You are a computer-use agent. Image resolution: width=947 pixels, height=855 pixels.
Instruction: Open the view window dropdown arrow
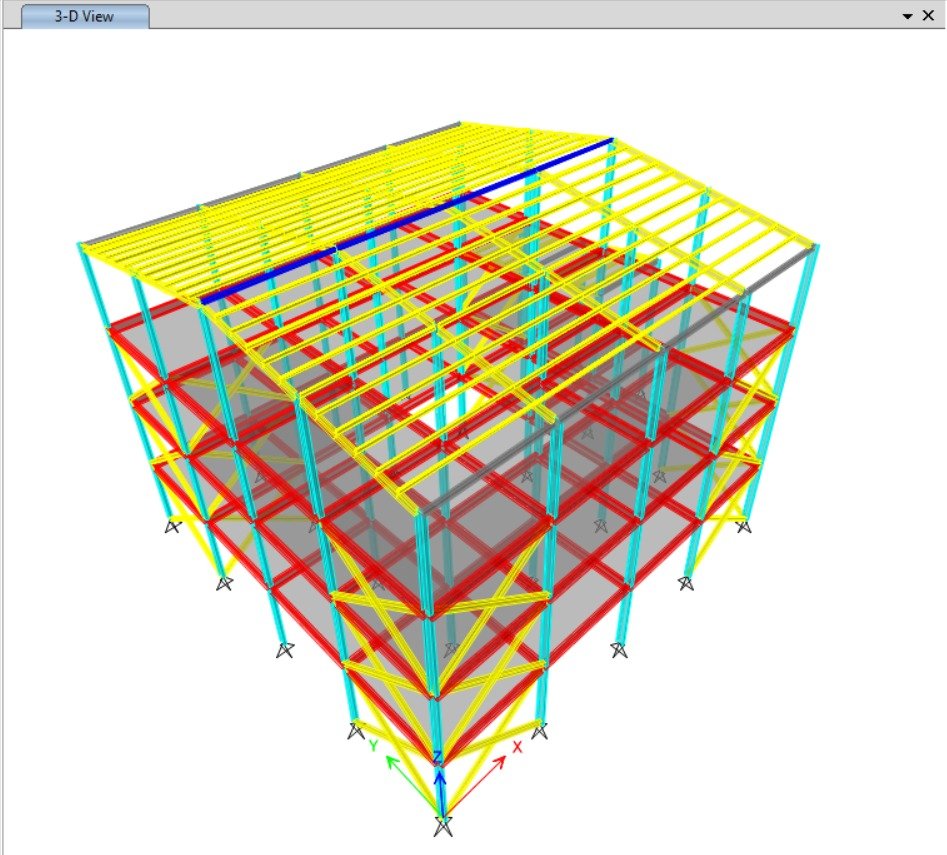[x=907, y=17]
